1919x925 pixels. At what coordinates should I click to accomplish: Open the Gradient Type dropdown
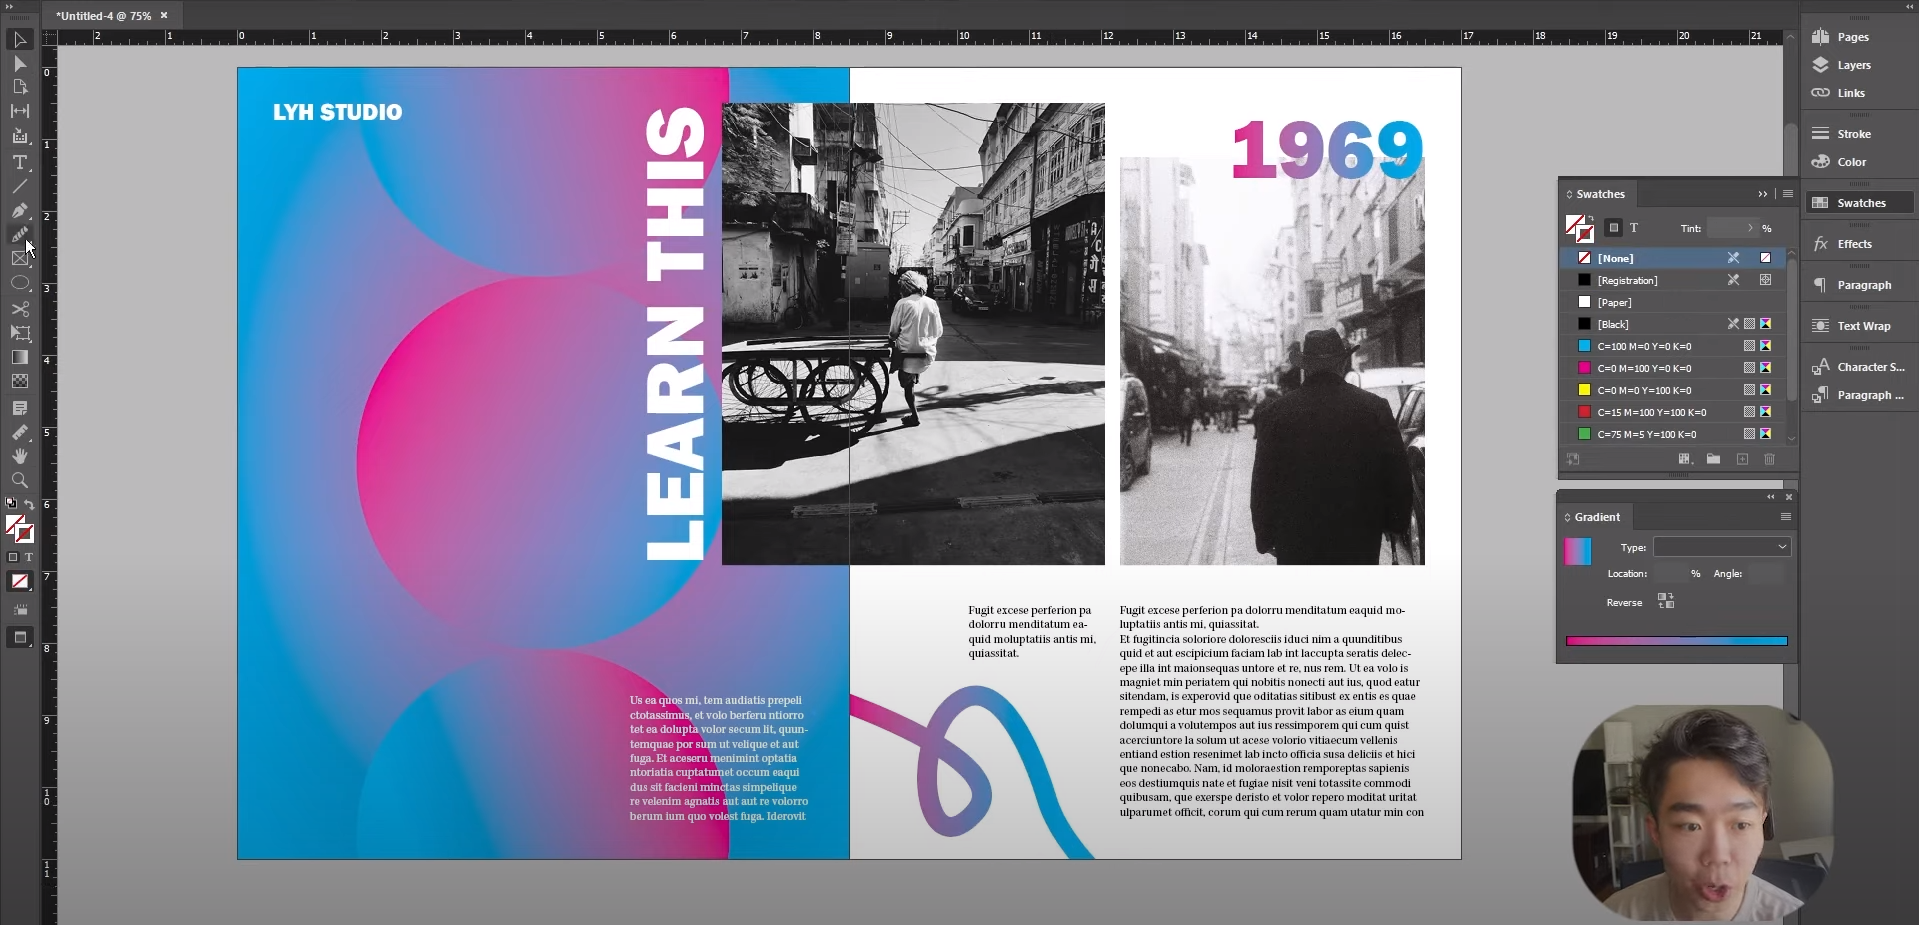click(x=1721, y=547)
